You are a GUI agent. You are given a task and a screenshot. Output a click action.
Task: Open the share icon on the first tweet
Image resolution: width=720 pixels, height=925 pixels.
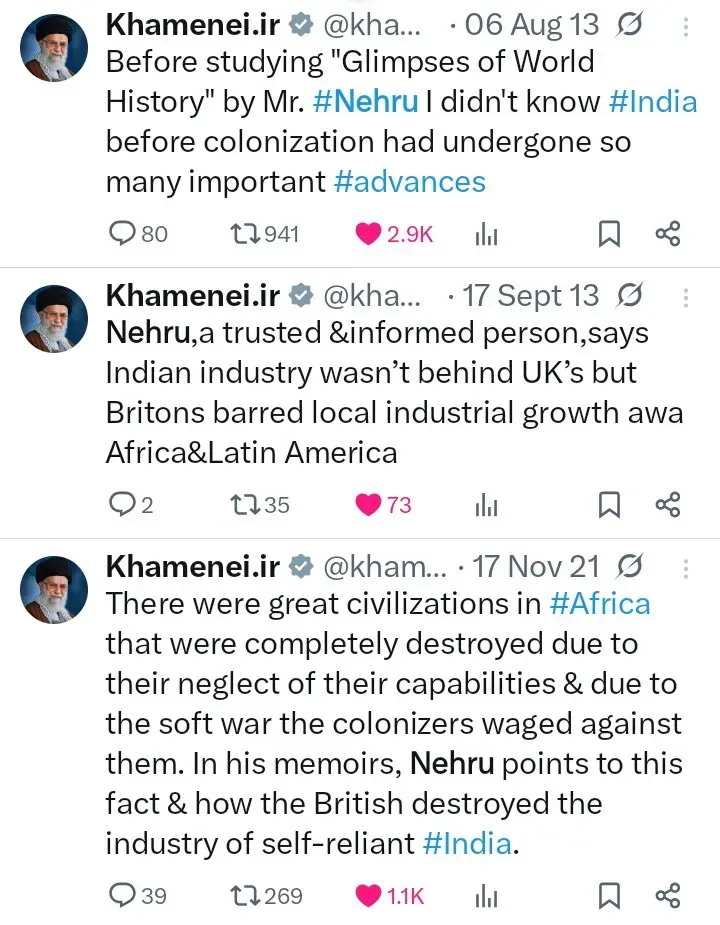[668, 233]
